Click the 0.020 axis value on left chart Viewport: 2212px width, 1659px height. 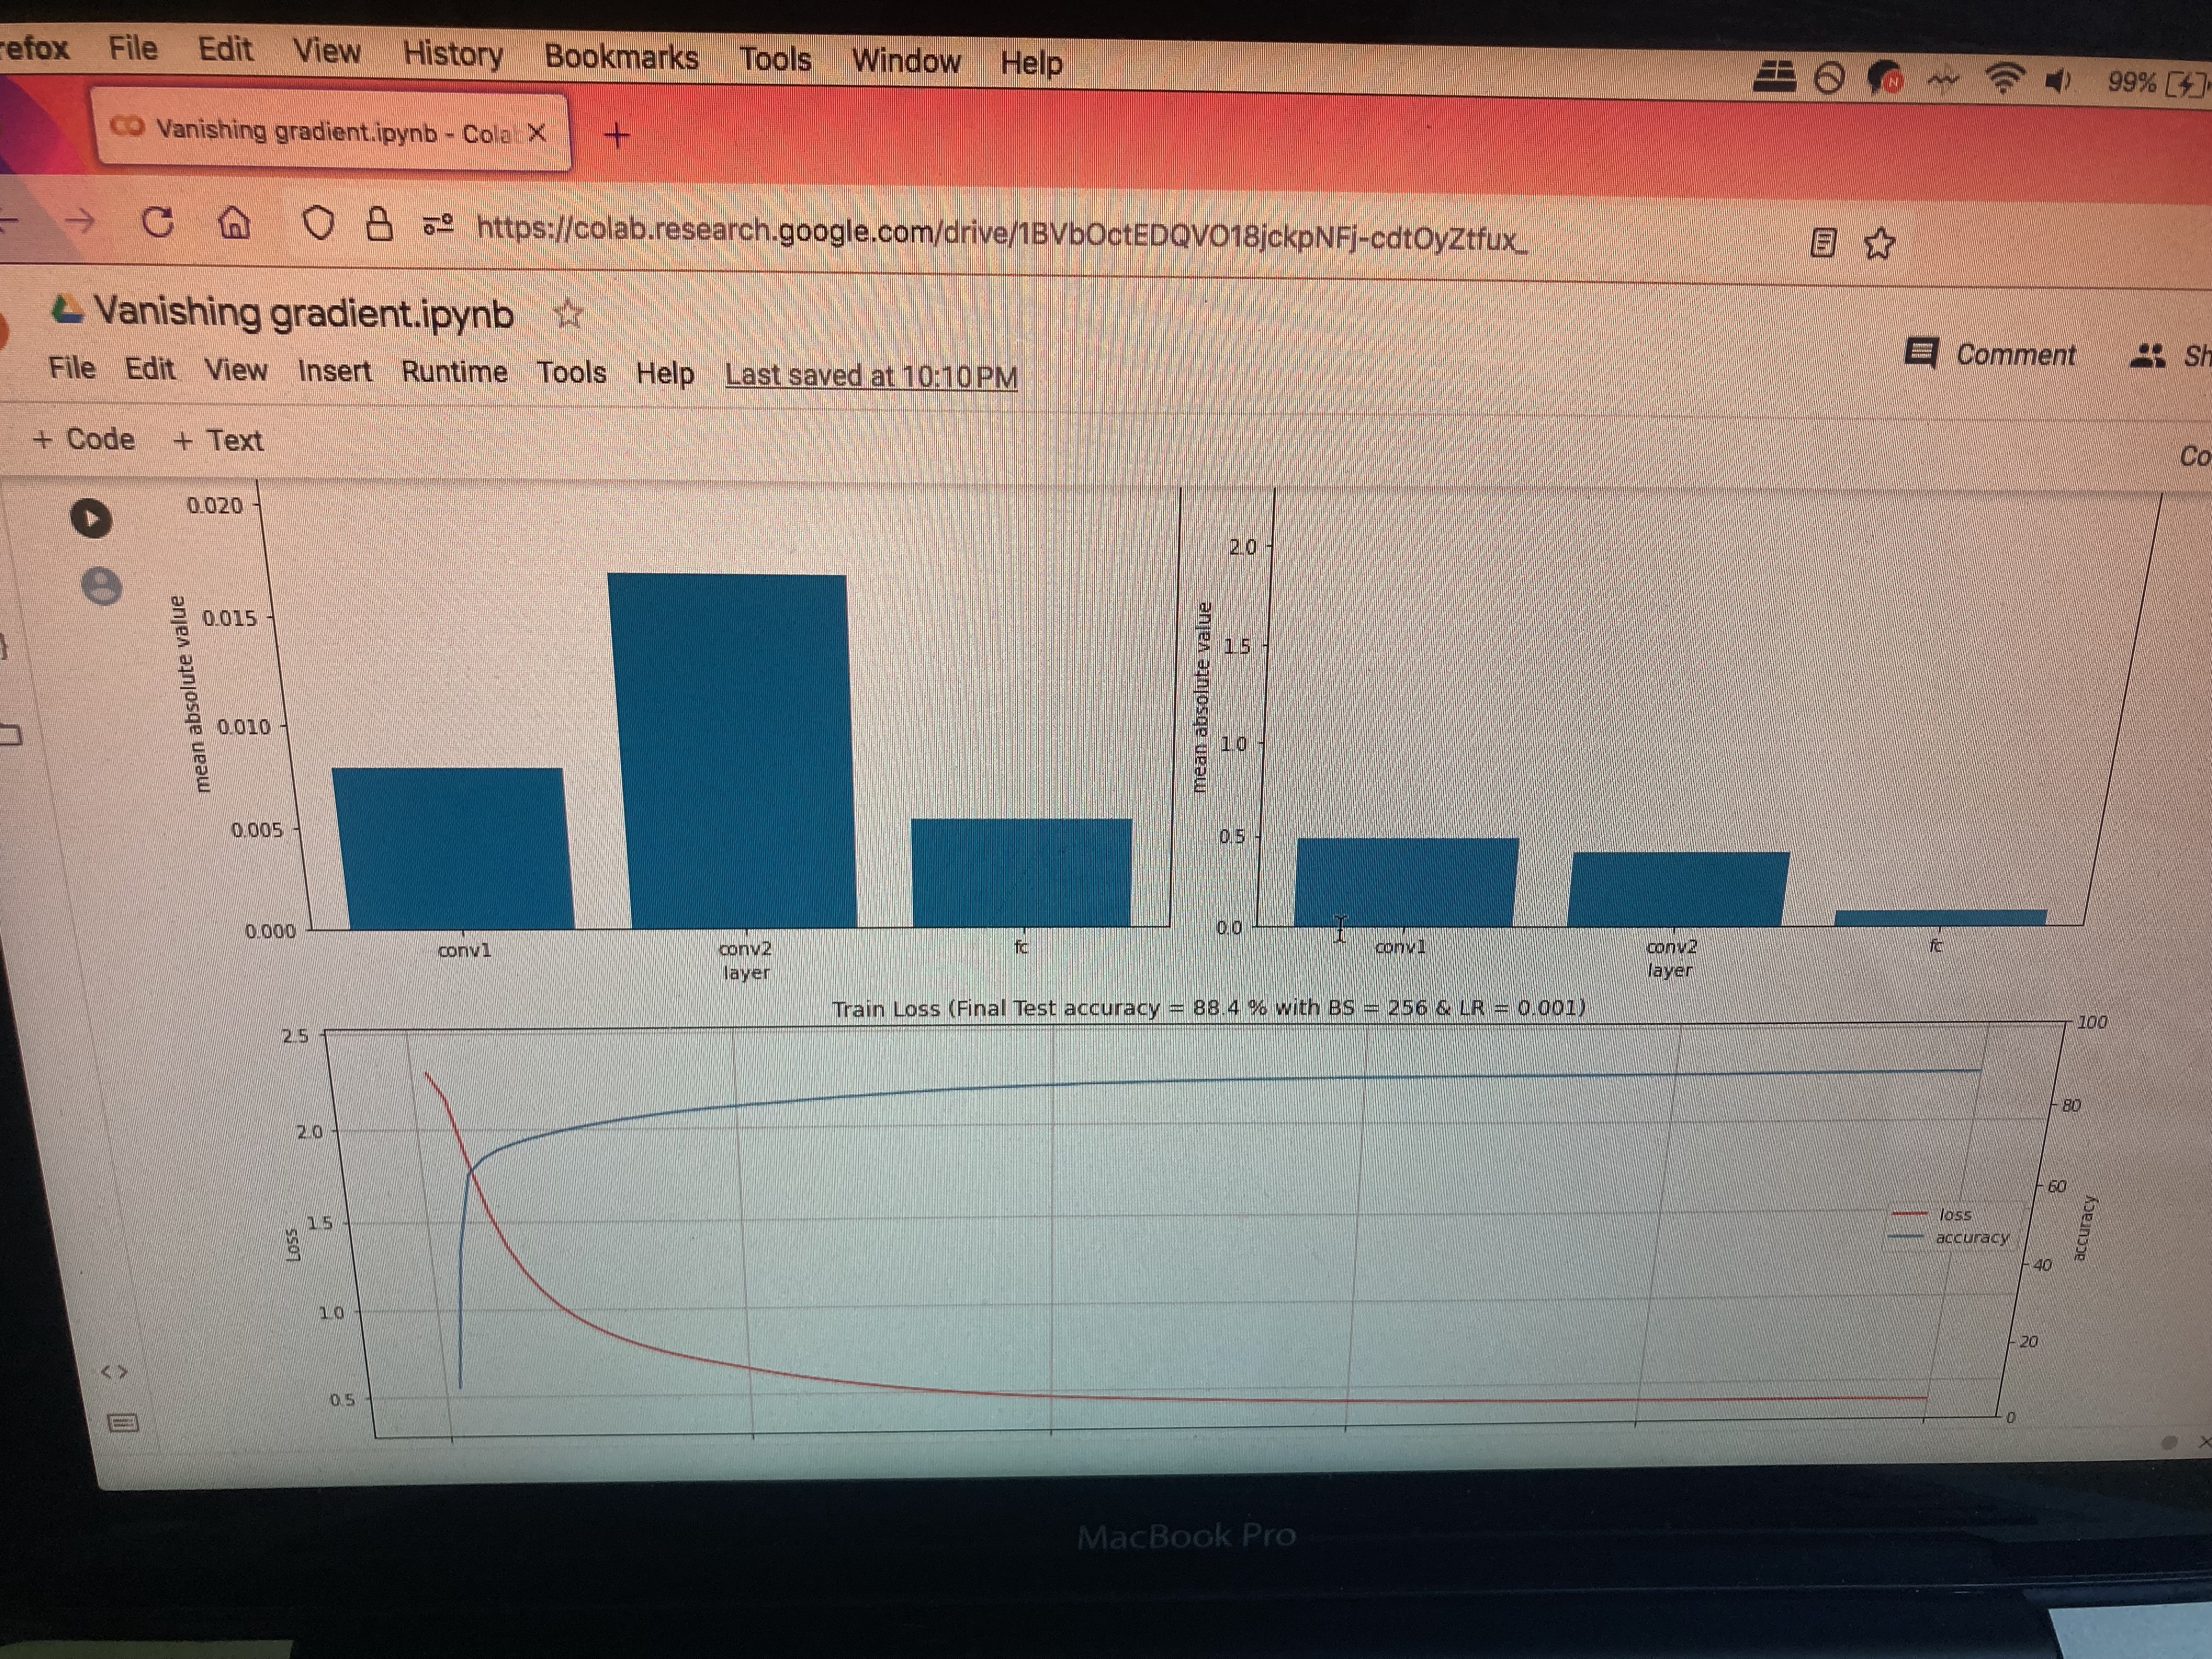(x=215, y=505)
